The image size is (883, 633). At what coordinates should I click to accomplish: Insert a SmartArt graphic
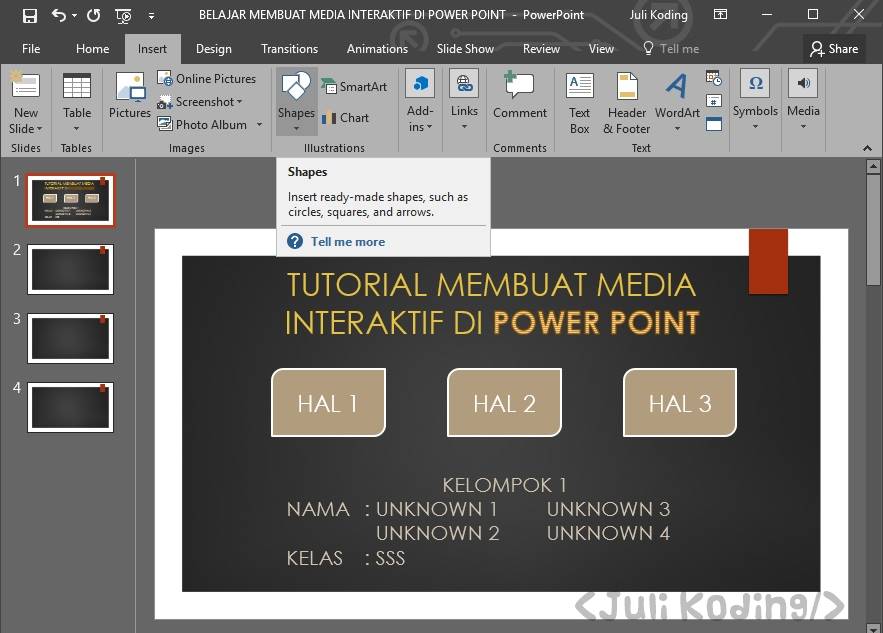tap(355, 87)
